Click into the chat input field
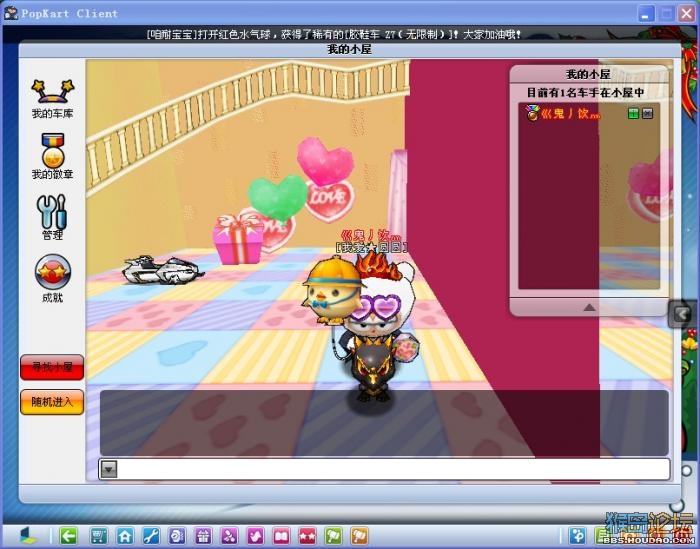Image resolution: width=700 pixels, height=549 pixels. (x=393, y=469)
